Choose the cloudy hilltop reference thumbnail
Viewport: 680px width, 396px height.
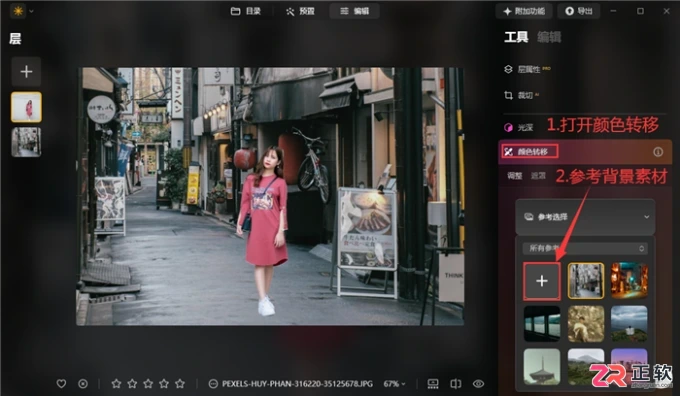coord(629,324)
